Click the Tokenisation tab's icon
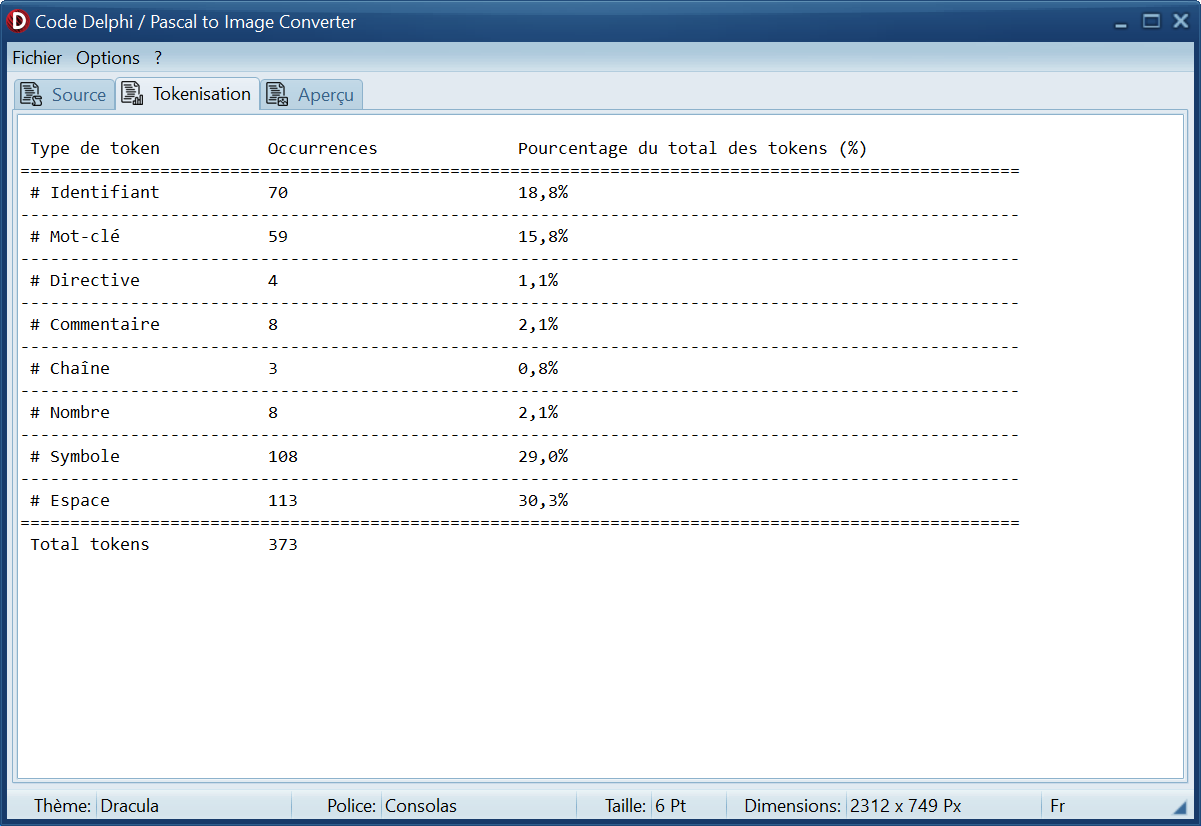This screenshot has height=826, width=1201. (x=132, y=94)
